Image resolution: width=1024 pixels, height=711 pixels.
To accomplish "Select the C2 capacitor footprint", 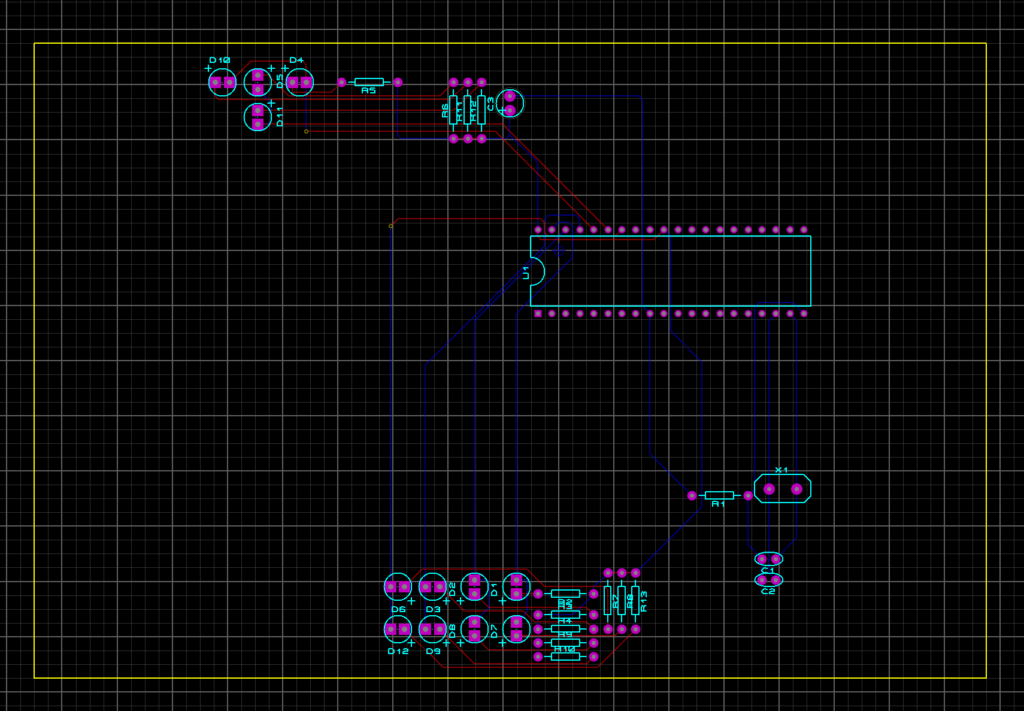I will [x=768, y=579].
